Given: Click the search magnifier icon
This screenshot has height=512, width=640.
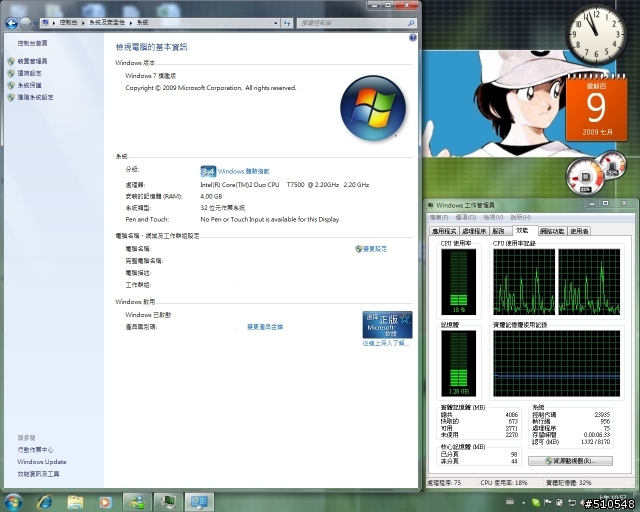Looking at the screenshot, I should (x=411, y=23).
